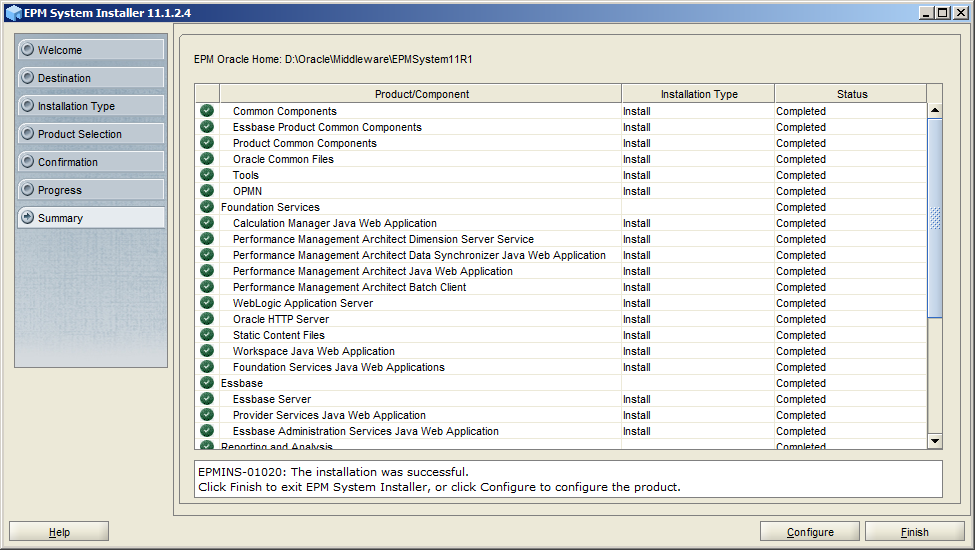Image resolution: width=975 pixels, height=550 pixels.
Task: Click the scroll up arrow of the component list
Action: pos(935,110)
